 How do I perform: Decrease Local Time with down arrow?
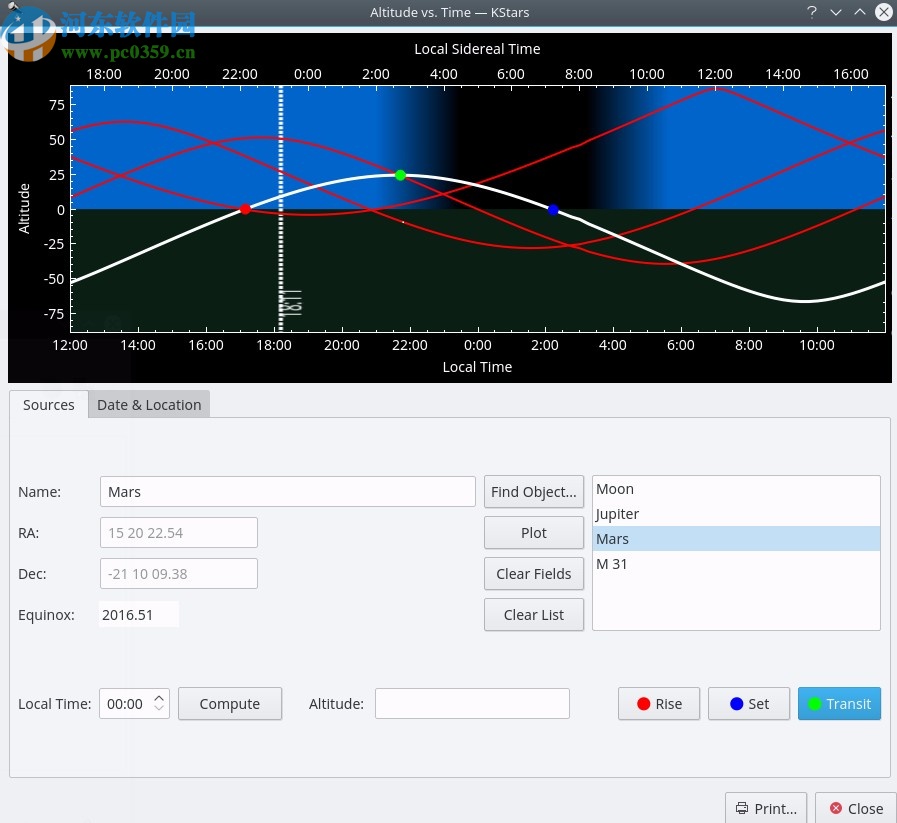[x=160, y=710]
